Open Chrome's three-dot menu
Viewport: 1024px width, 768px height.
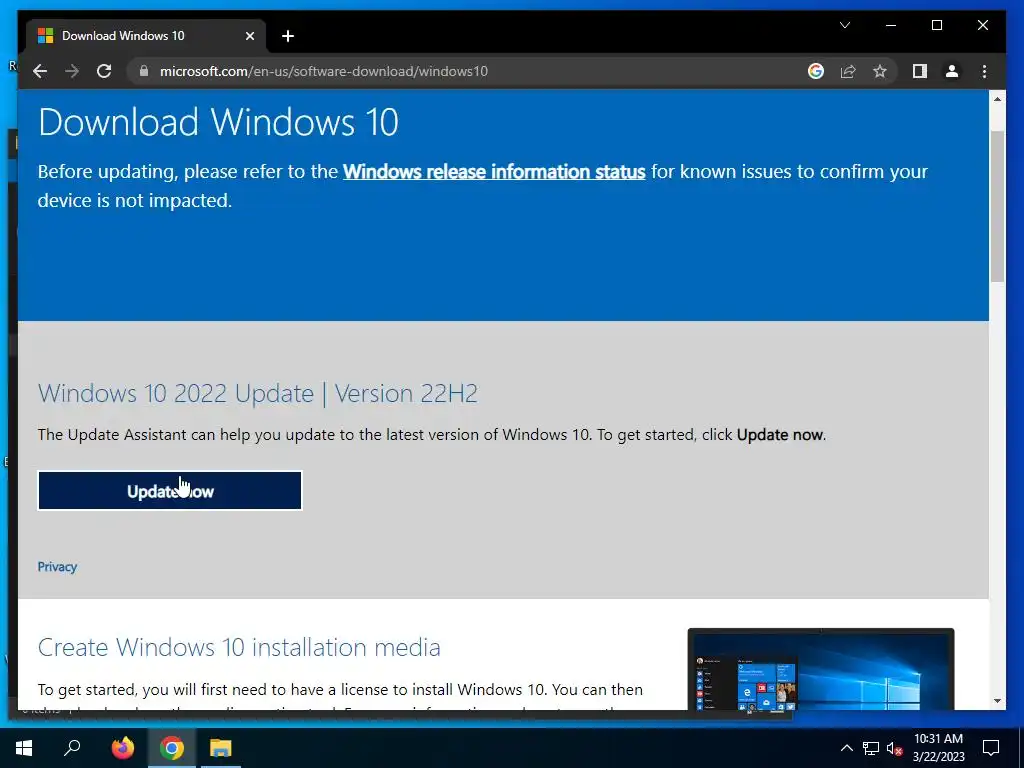tap(984, 71)
